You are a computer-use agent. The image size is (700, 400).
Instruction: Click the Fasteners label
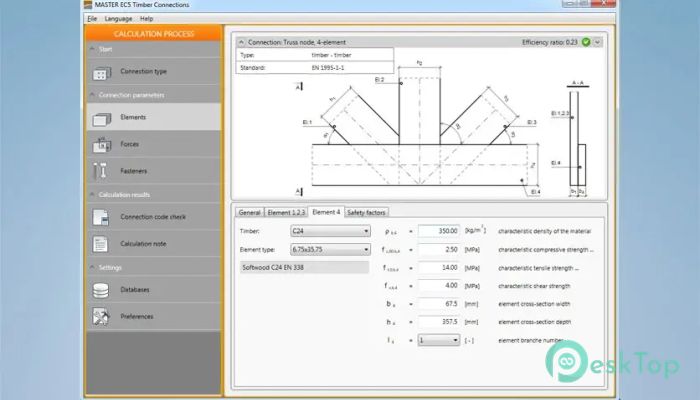tap(133, 171)
